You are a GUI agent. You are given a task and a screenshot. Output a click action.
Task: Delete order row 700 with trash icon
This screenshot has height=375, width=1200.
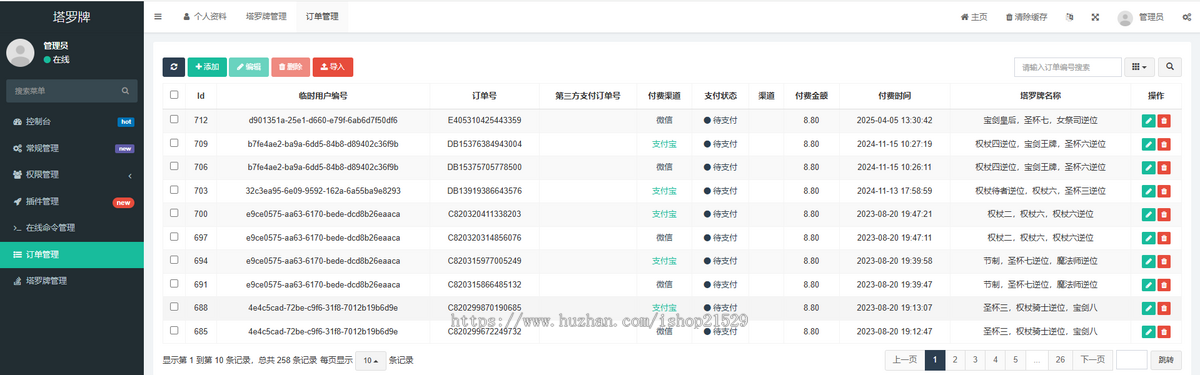[1164, 214]
